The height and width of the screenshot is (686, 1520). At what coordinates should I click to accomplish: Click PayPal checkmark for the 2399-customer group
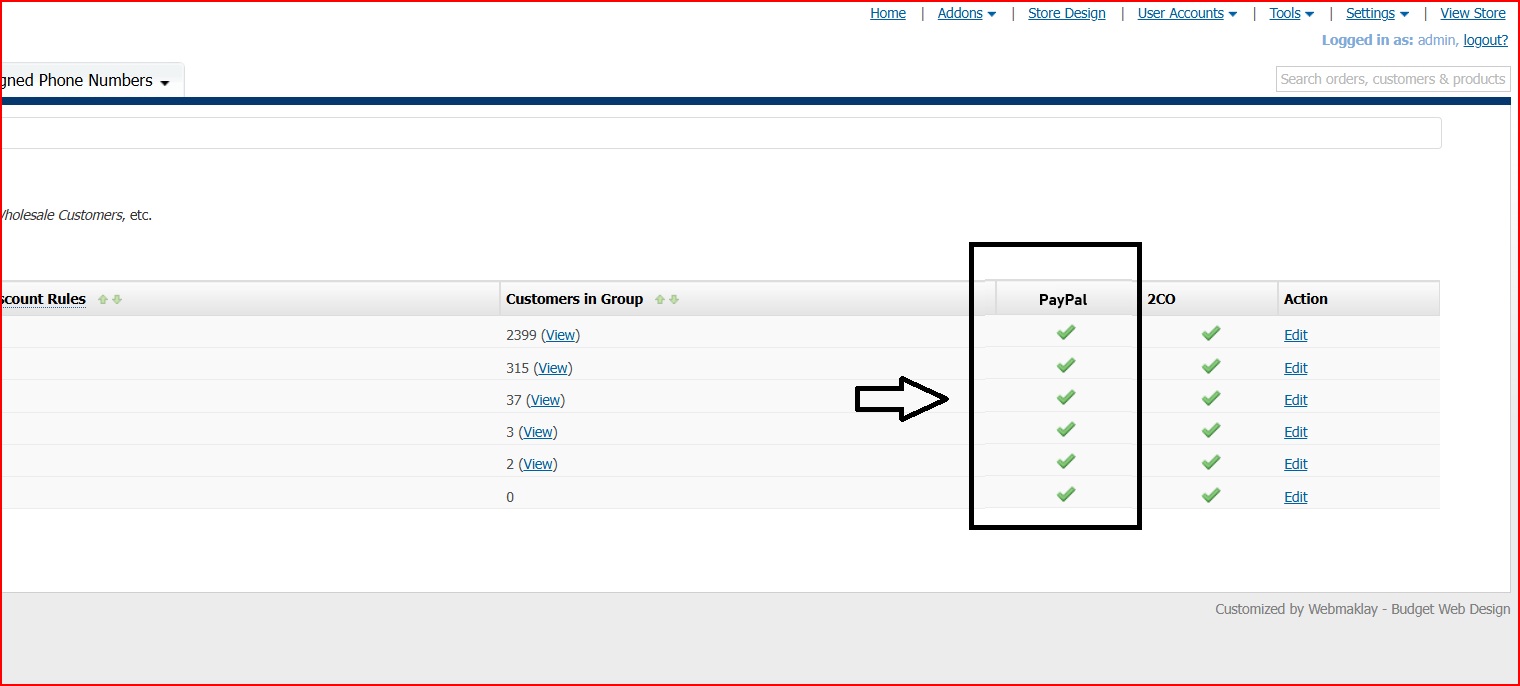1066,333
